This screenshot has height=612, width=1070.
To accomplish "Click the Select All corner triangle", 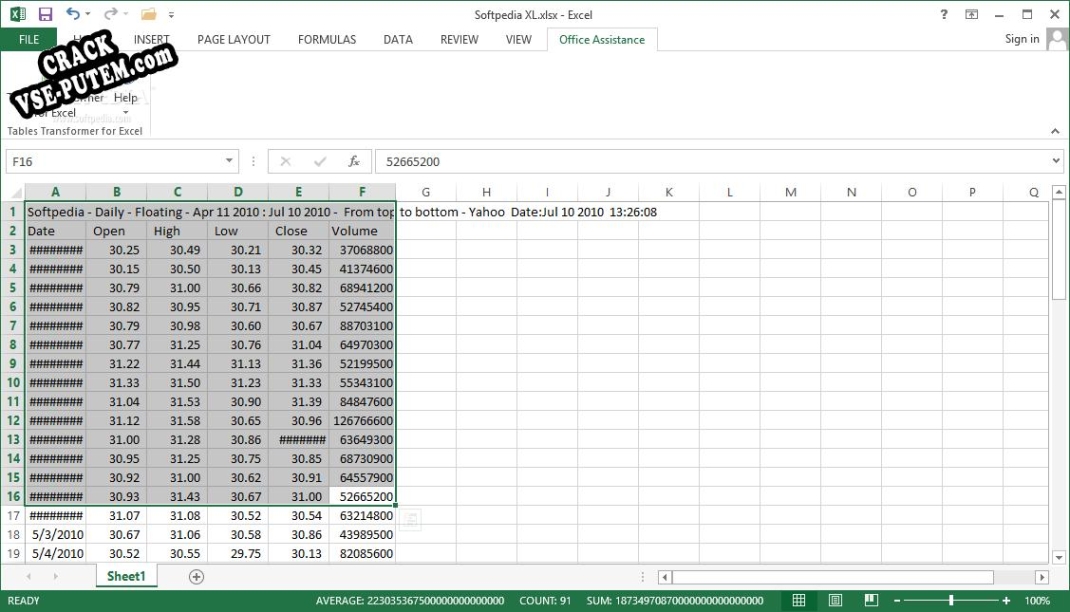I will point(14,192).
